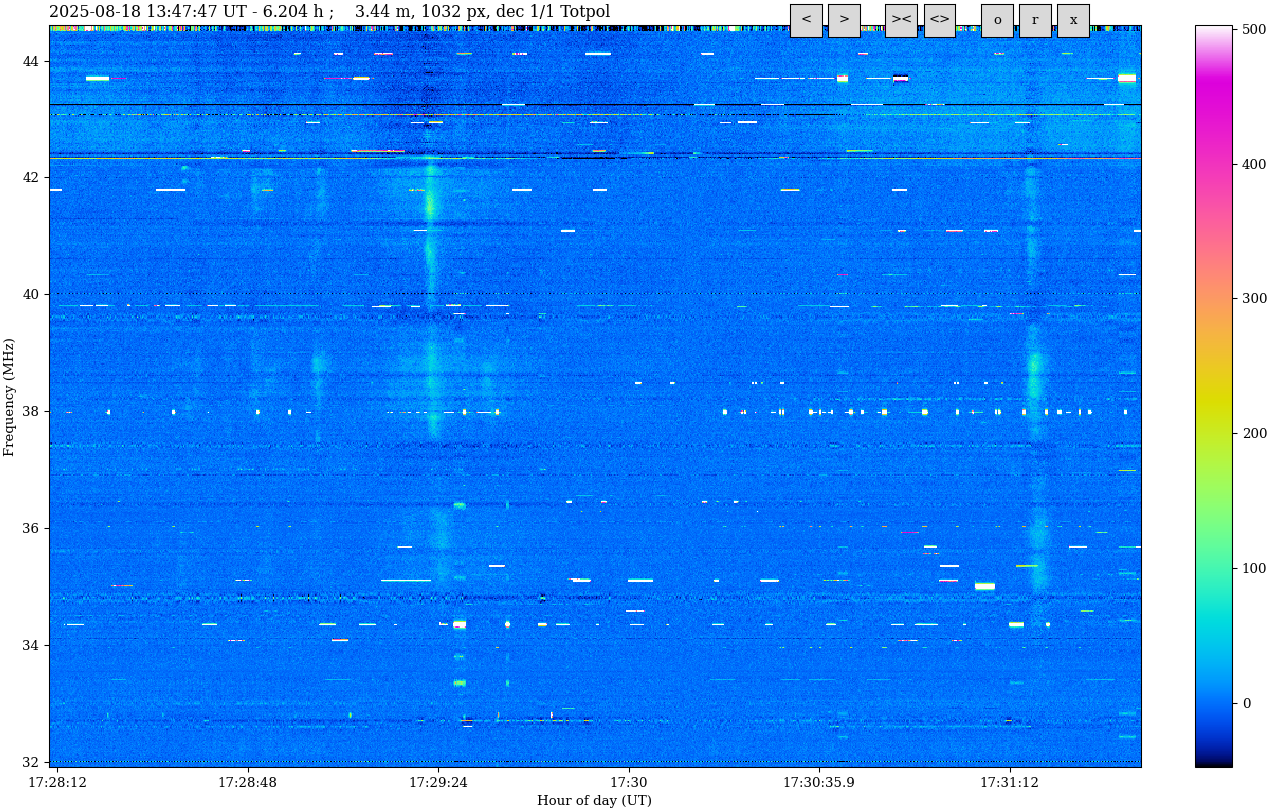The image size is (1274, 812).
Task: Click the colorbar's 500 tick label
Action: [x=1253, y=30]
